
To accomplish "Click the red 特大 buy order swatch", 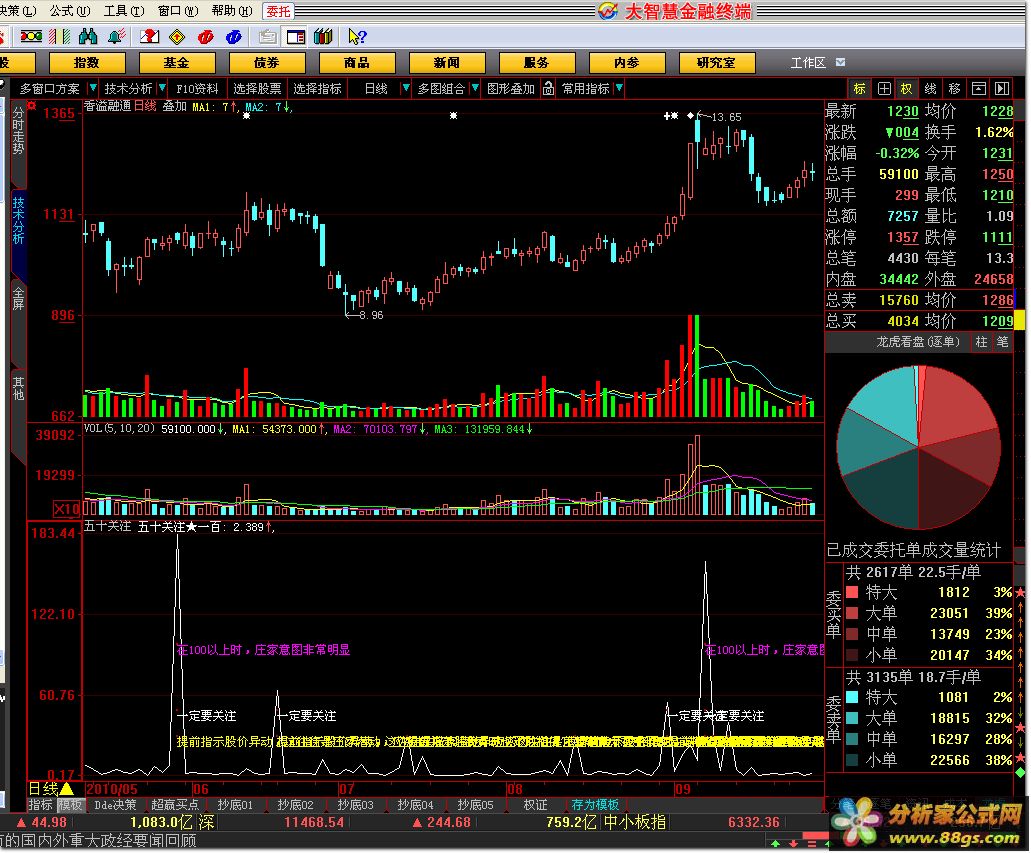I will point(852,593).
